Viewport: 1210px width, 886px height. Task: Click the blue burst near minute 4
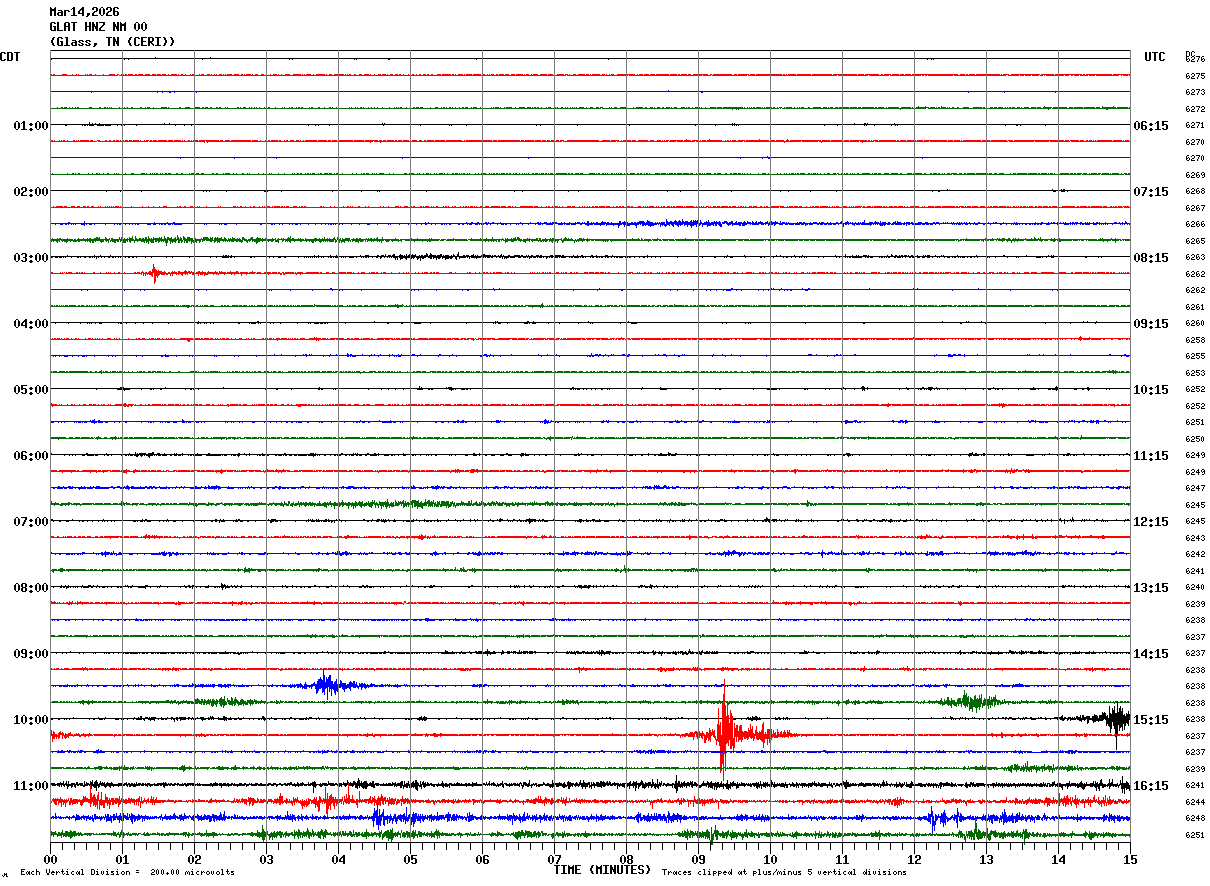[328, 685]
